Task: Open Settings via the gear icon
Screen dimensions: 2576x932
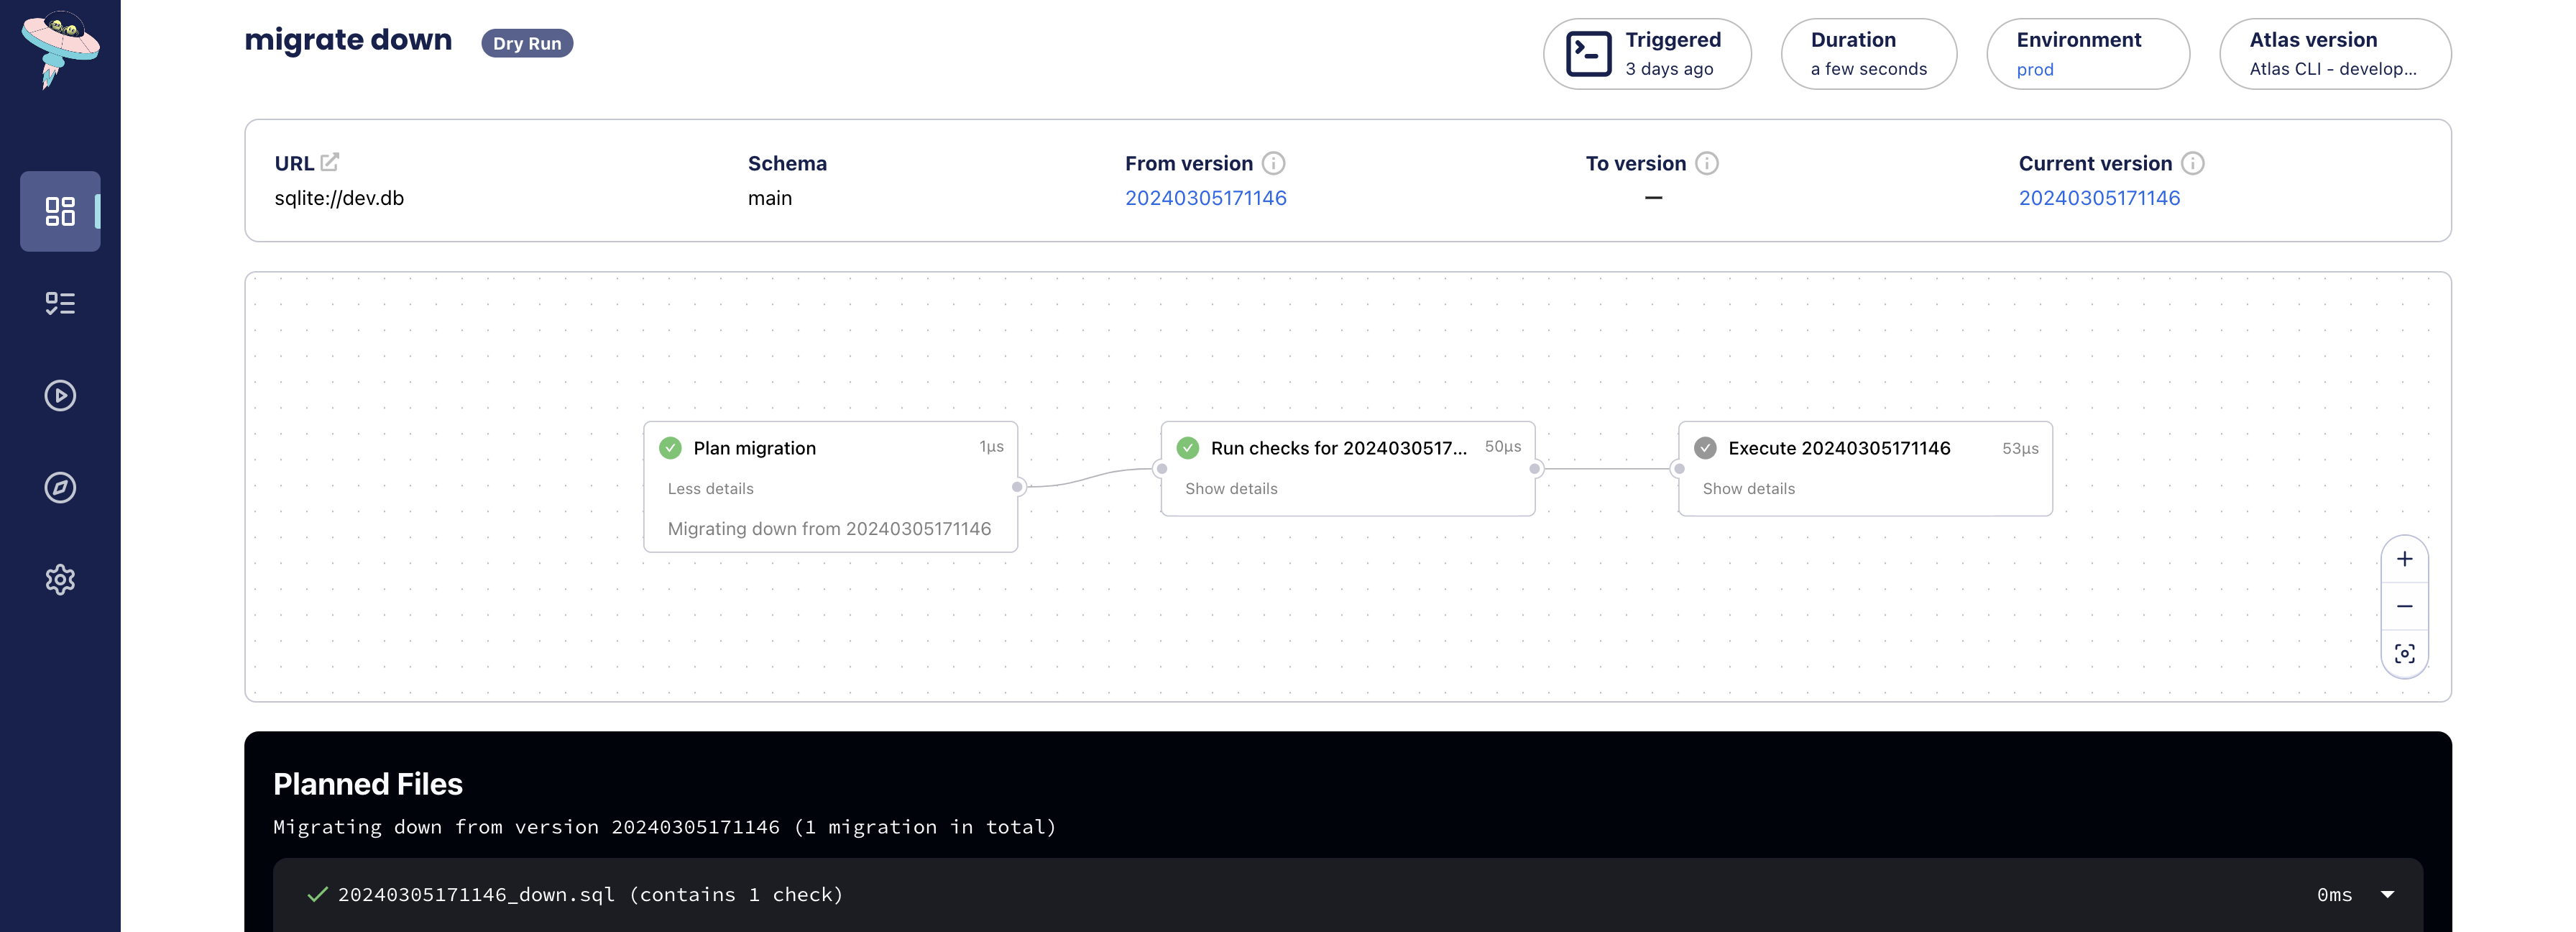Action: [x=60, y=580]
